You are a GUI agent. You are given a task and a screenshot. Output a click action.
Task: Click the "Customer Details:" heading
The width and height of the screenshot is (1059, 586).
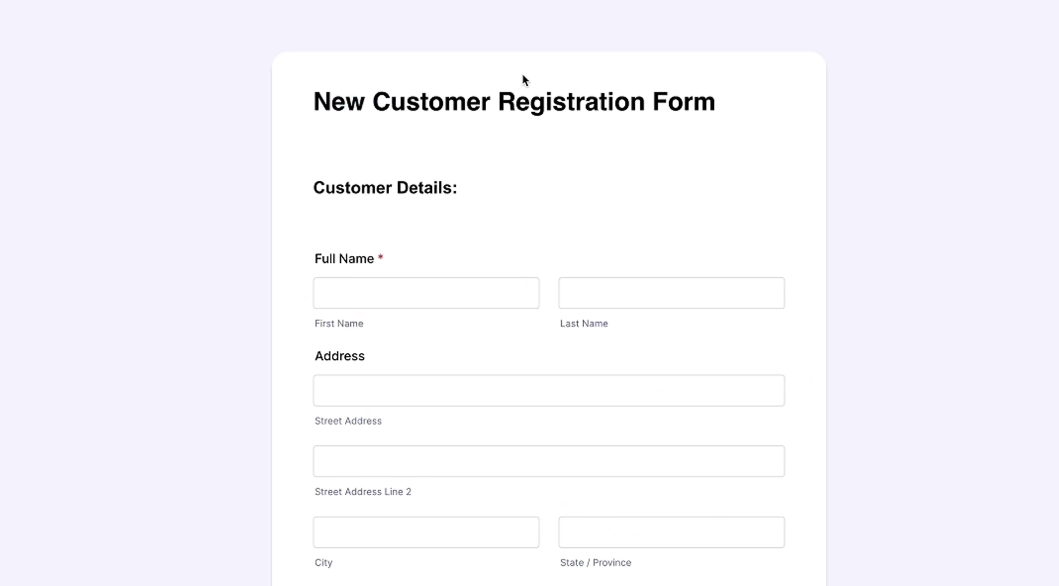pyautogui.click(x=385, y=188)
